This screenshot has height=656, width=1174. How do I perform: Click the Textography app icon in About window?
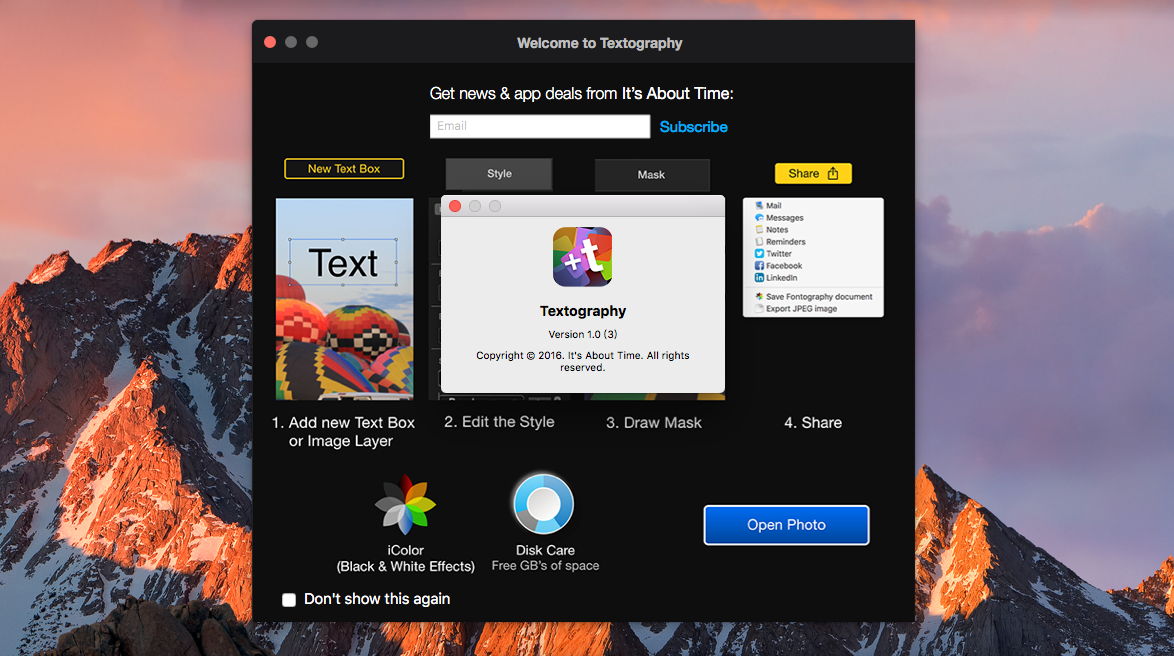click(583, 257)
